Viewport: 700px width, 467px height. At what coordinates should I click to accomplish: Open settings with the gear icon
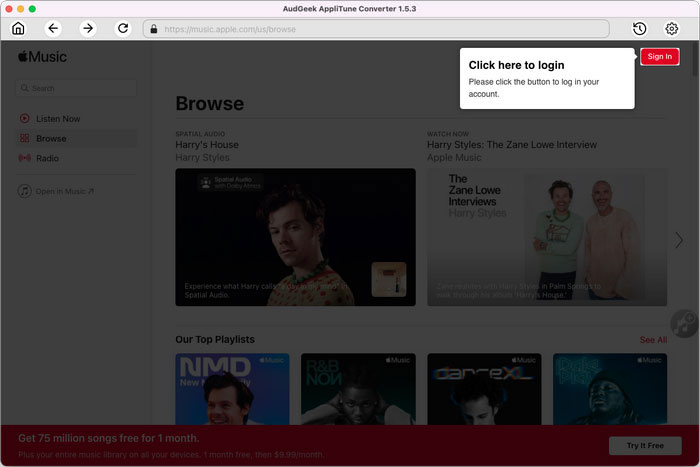point(671,29)
